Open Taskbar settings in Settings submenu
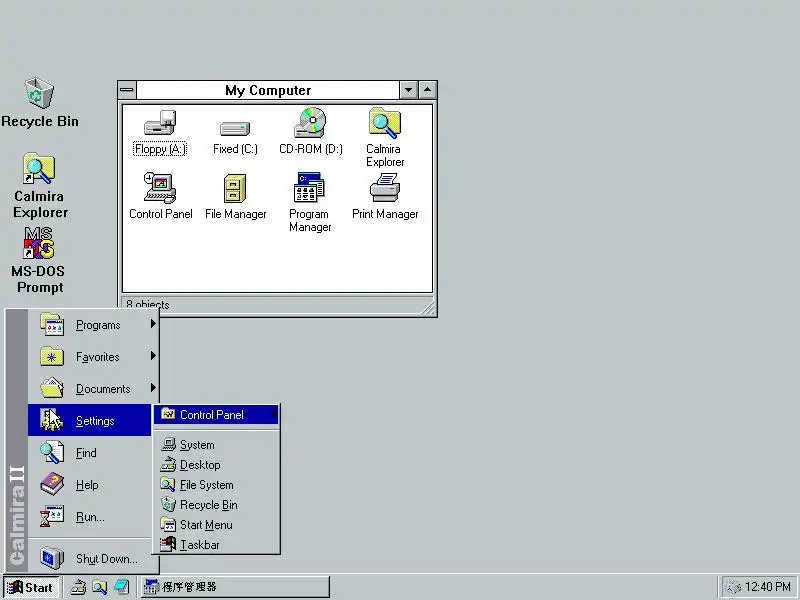Viewport: 800px width, 600px height. click(216, 544)
